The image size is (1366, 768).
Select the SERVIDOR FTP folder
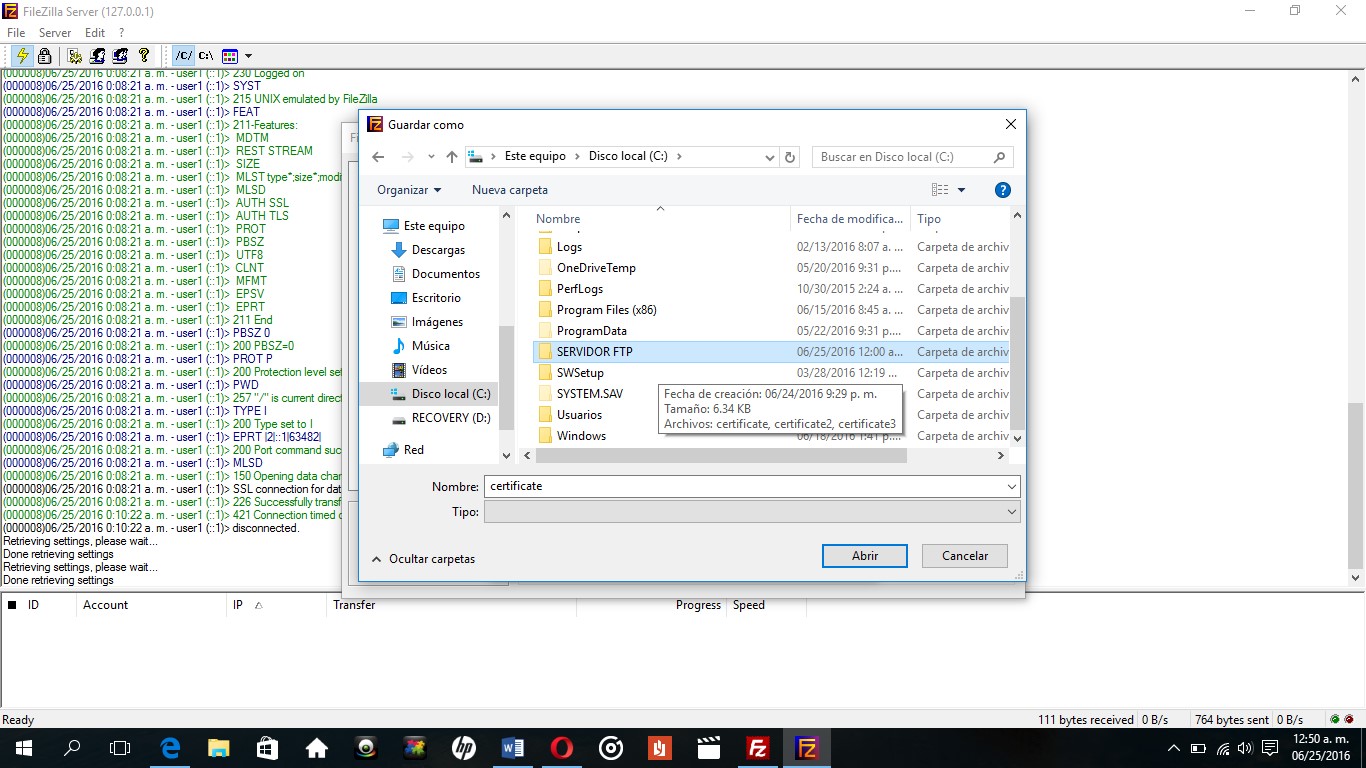(596, 351)
